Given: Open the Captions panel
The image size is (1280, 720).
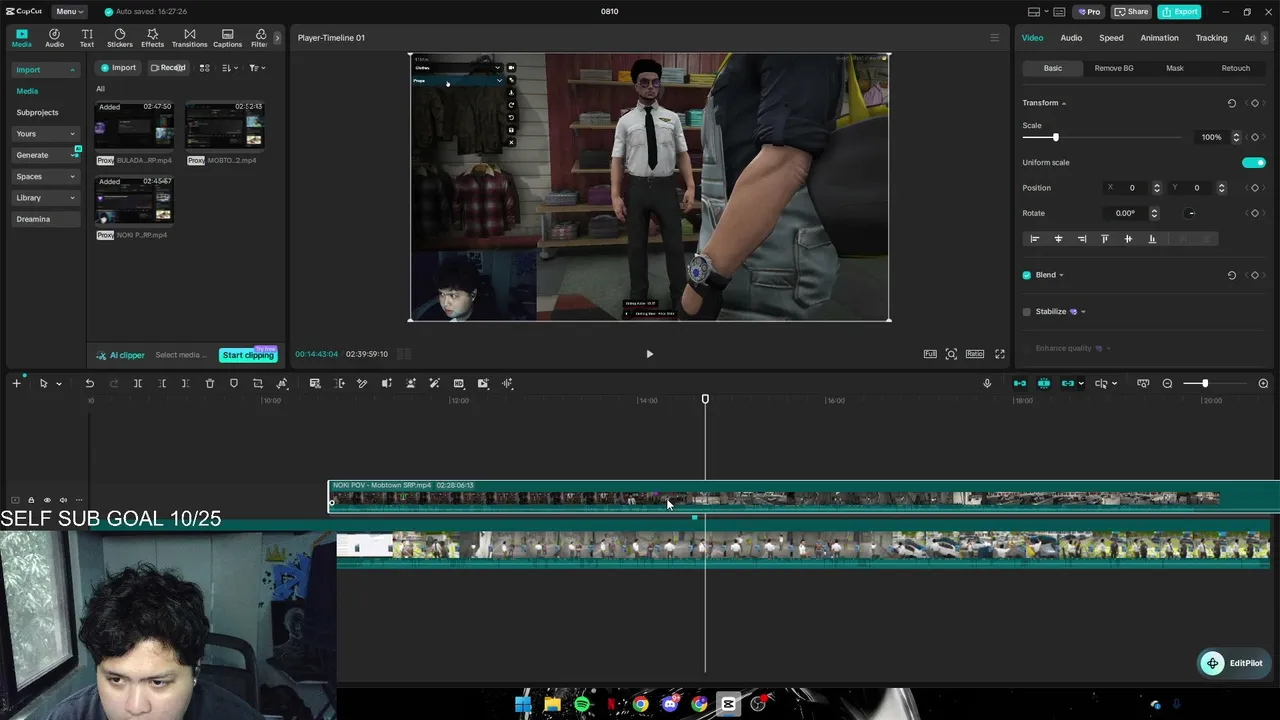Looking at the screenshot, I should 227,38.
